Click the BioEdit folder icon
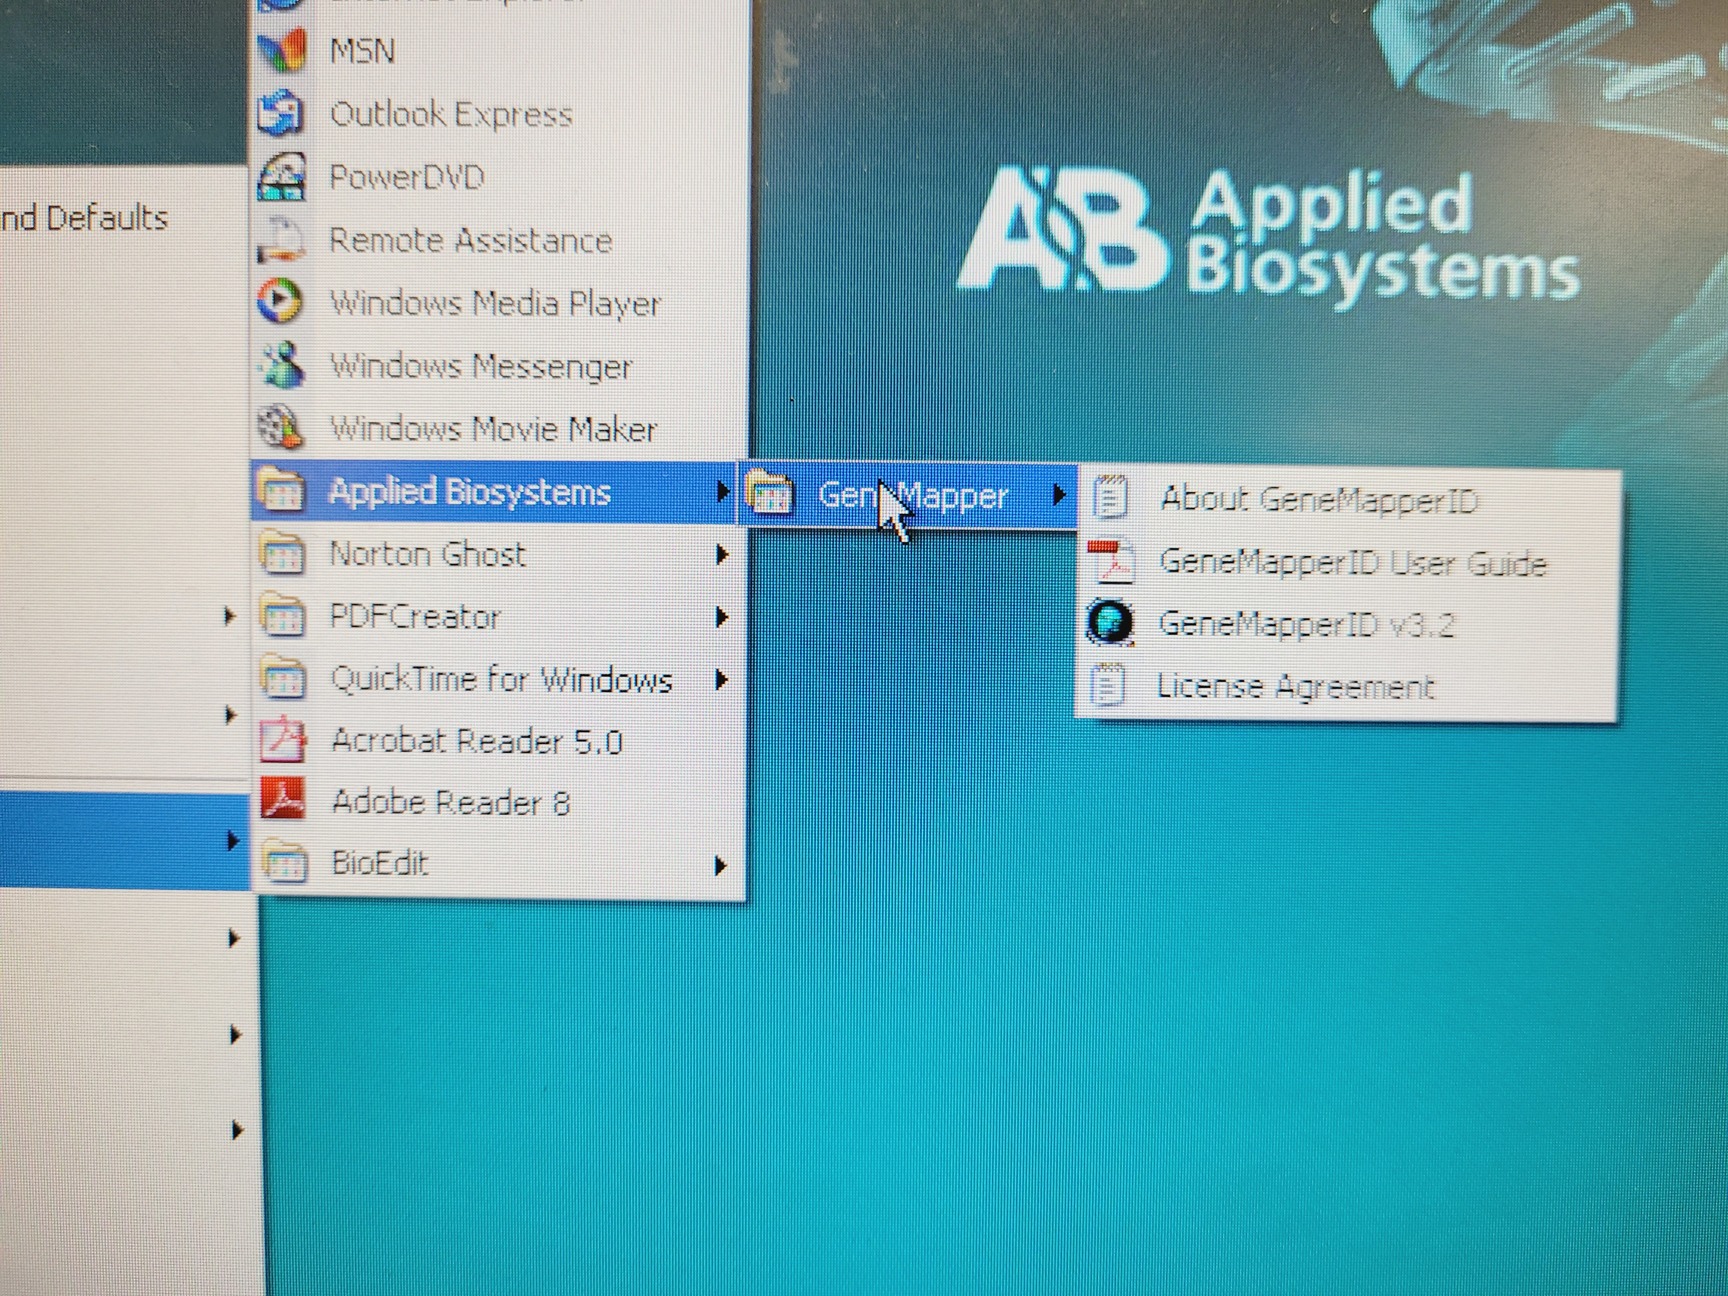Screen dimensions: 1728x1296 [286, 863]
